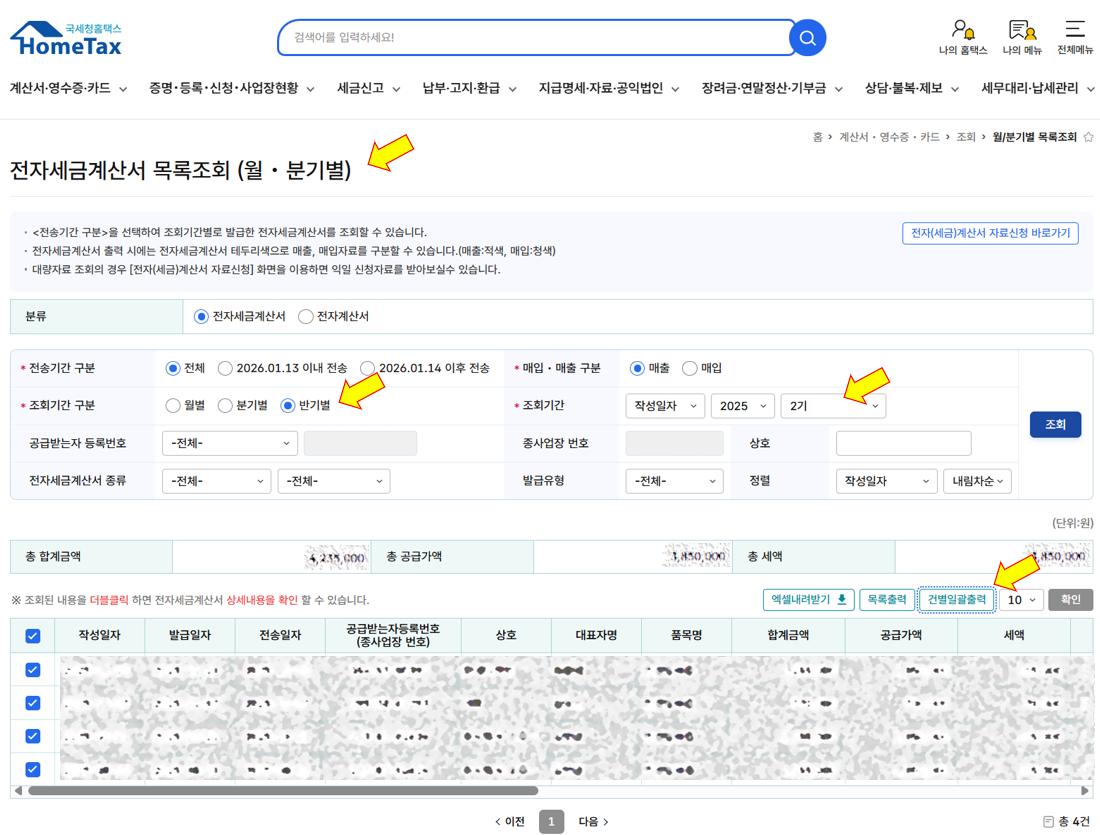Select 매출 radio button
Screen dimensions: 1100x835
637,368
